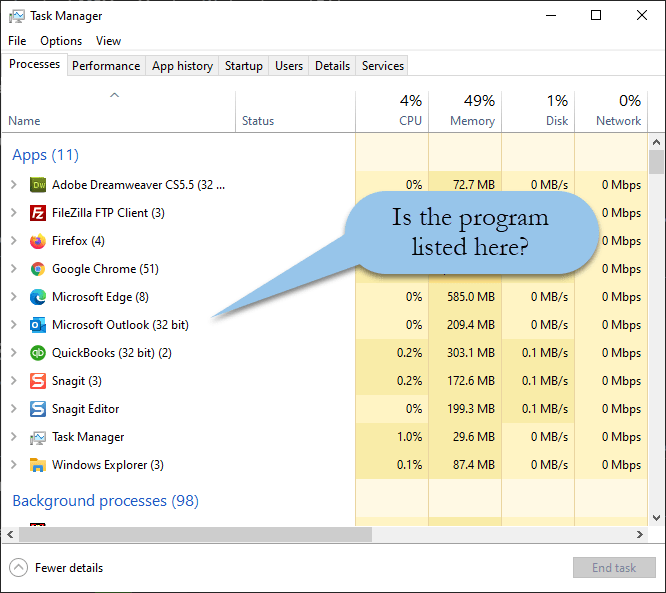Click the Fewer details label
Viewport: 666px width, 593px height.
[x=69, y=568]
